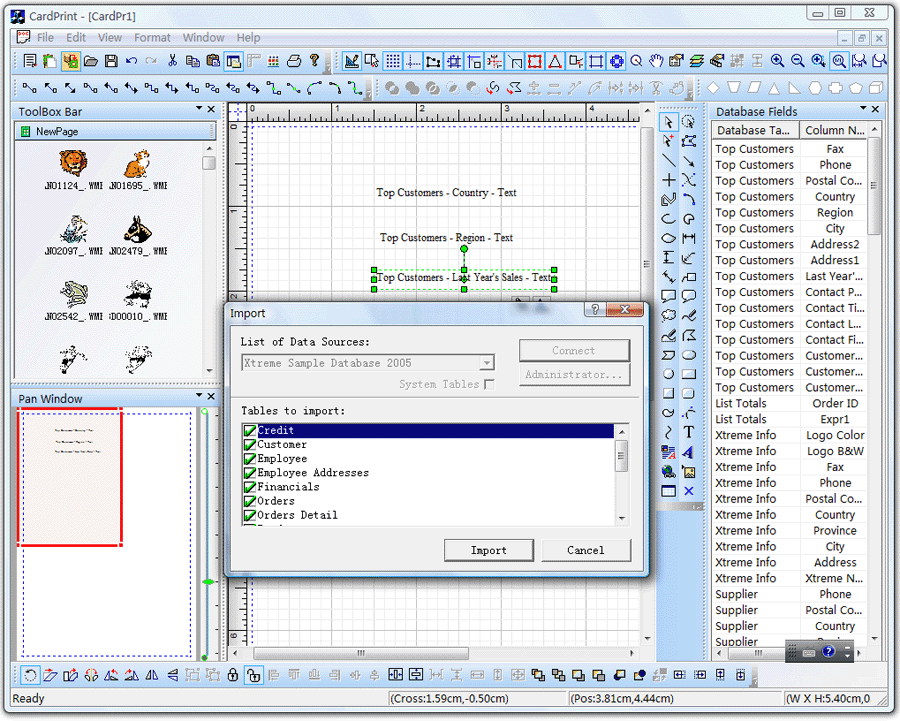Image resolution: width=900 pixels, height=721 pixels.
Task: Toggle the Employee table checkbox
Action: click(250, 459)
